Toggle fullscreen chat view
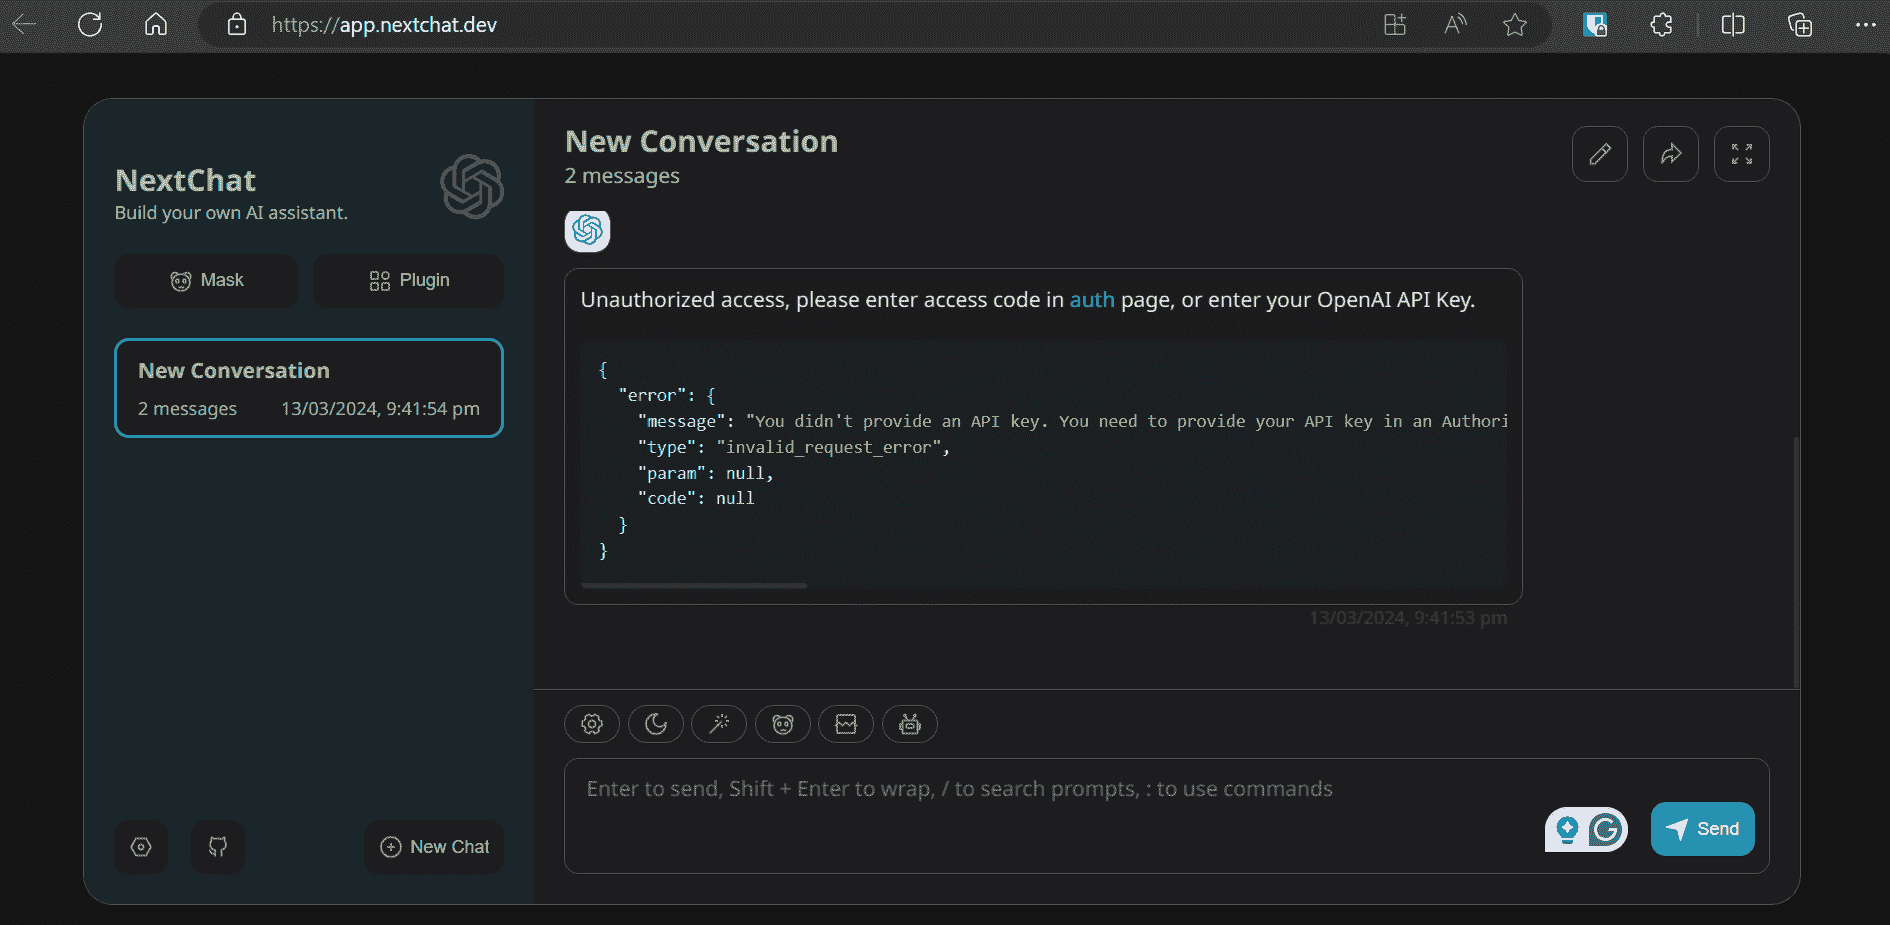 (1742, 154)
